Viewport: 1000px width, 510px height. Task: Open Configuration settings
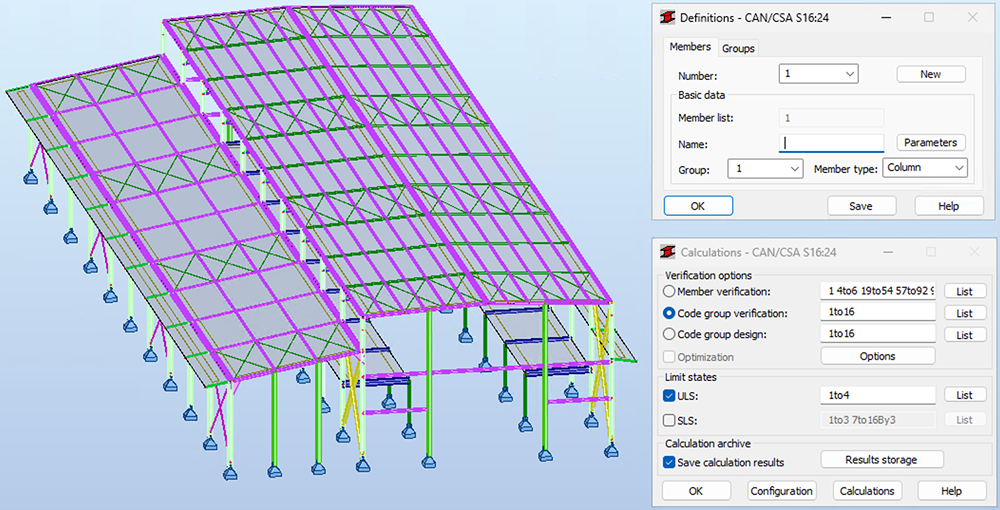(781, 491)
